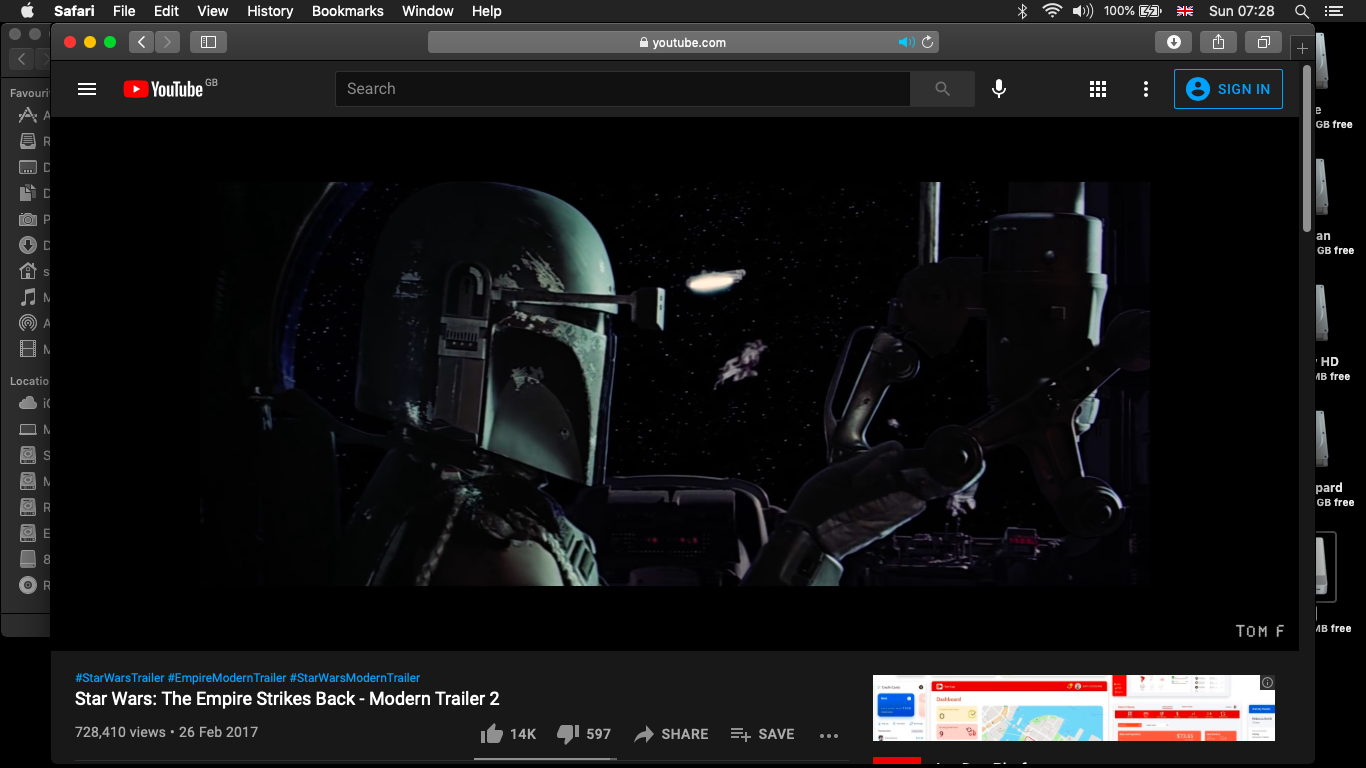Click the 728,410 views text

click(120, 732)
